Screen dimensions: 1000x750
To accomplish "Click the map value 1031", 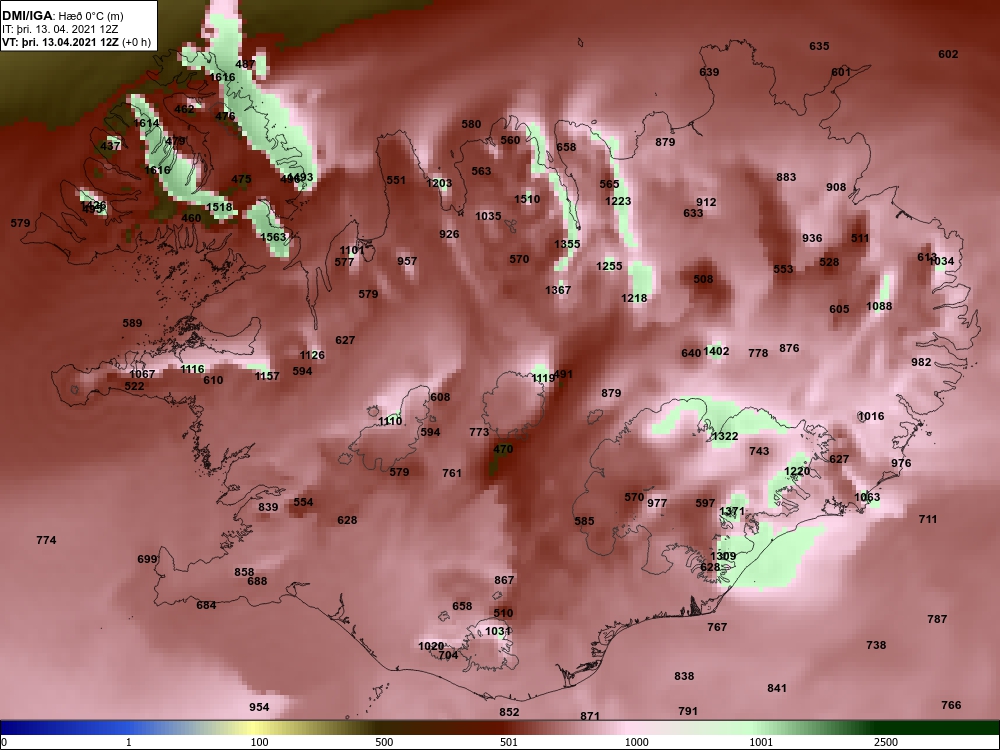I will click(x=498, y=631).
